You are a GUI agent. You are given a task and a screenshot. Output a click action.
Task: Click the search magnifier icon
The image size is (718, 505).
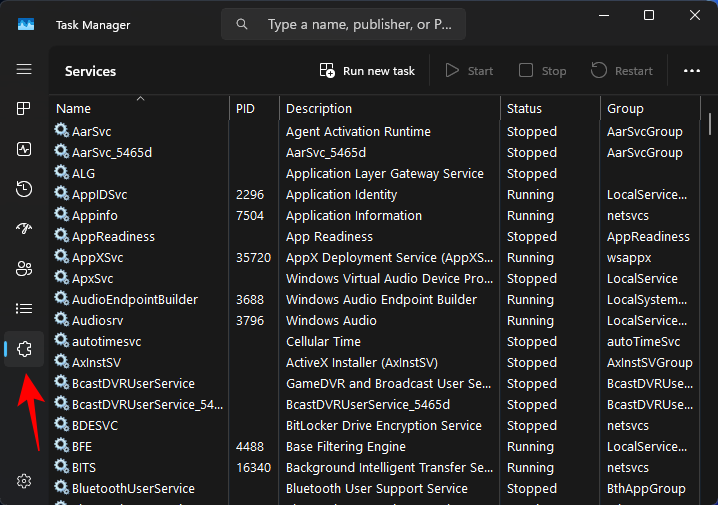(x=242, y=24)
